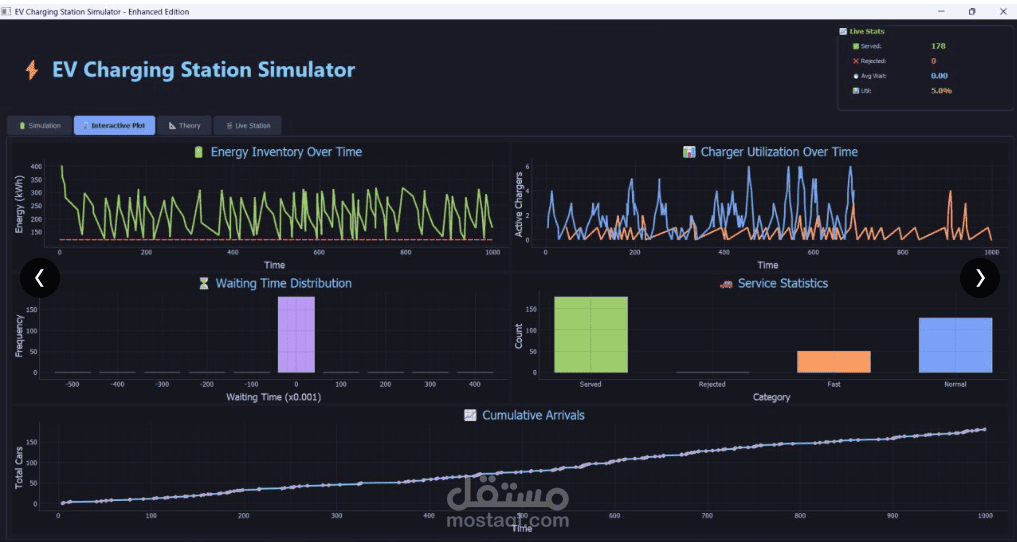
Task: Click the Waiting Time Distribution title
Action: (x=283, y=283)
